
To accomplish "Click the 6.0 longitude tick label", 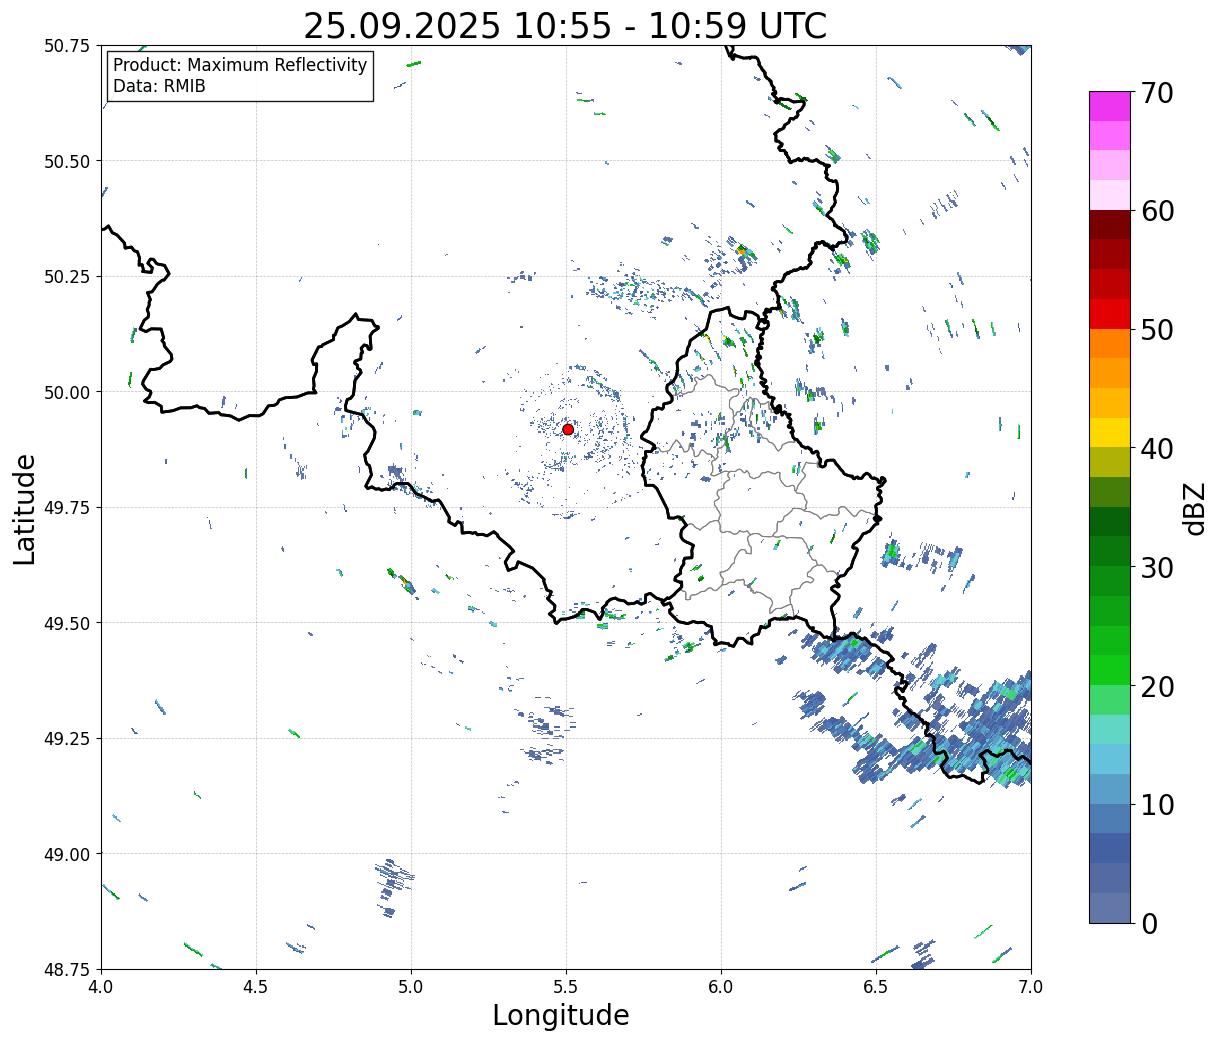I will [721, 987].
